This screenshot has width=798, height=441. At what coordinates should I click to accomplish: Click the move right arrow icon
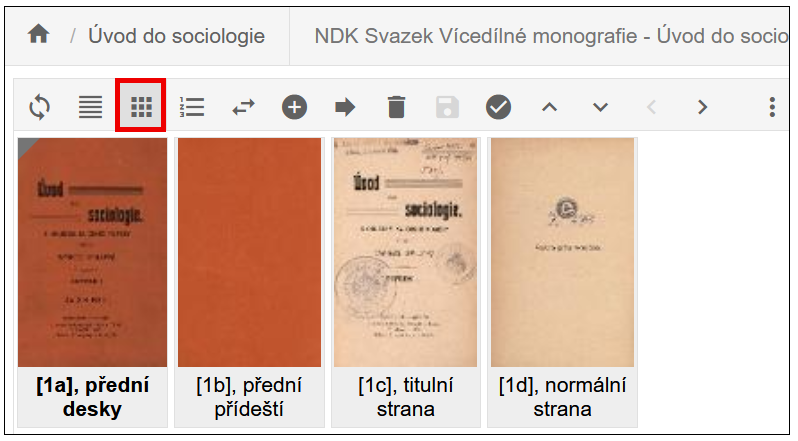coord(345,107)
